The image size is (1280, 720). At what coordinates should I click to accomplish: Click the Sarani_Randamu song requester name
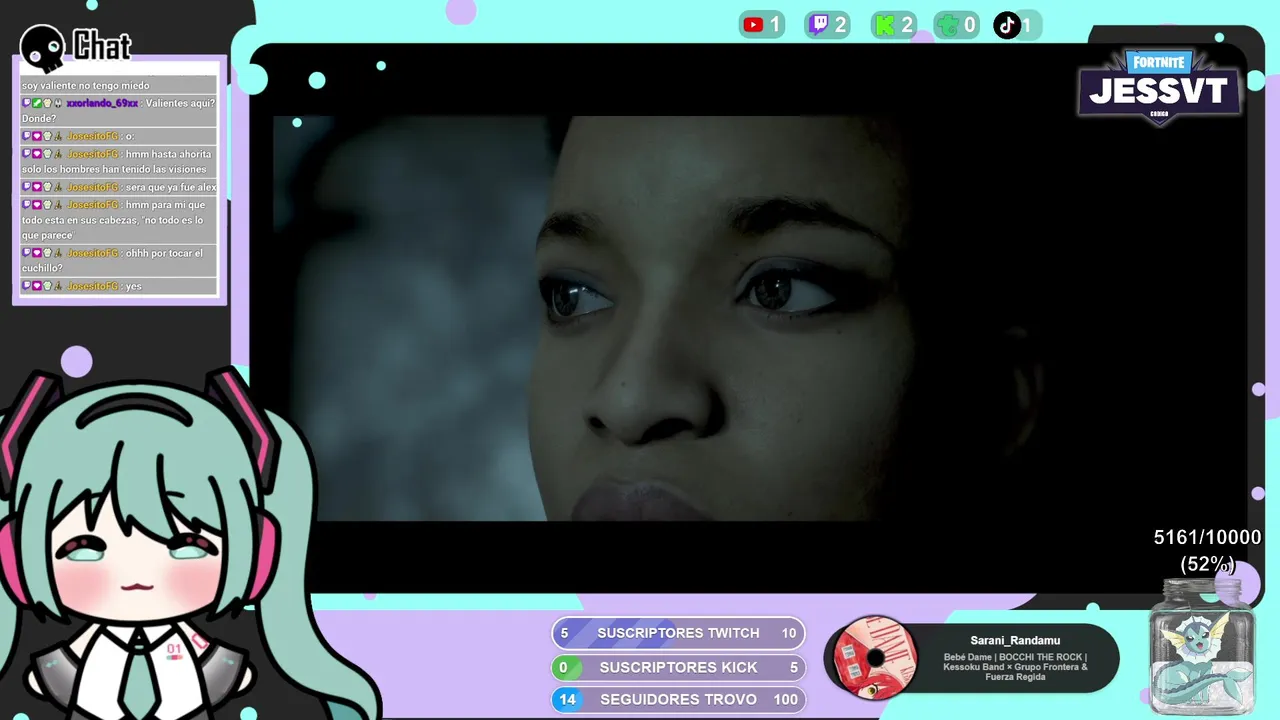click(1015, 640)
